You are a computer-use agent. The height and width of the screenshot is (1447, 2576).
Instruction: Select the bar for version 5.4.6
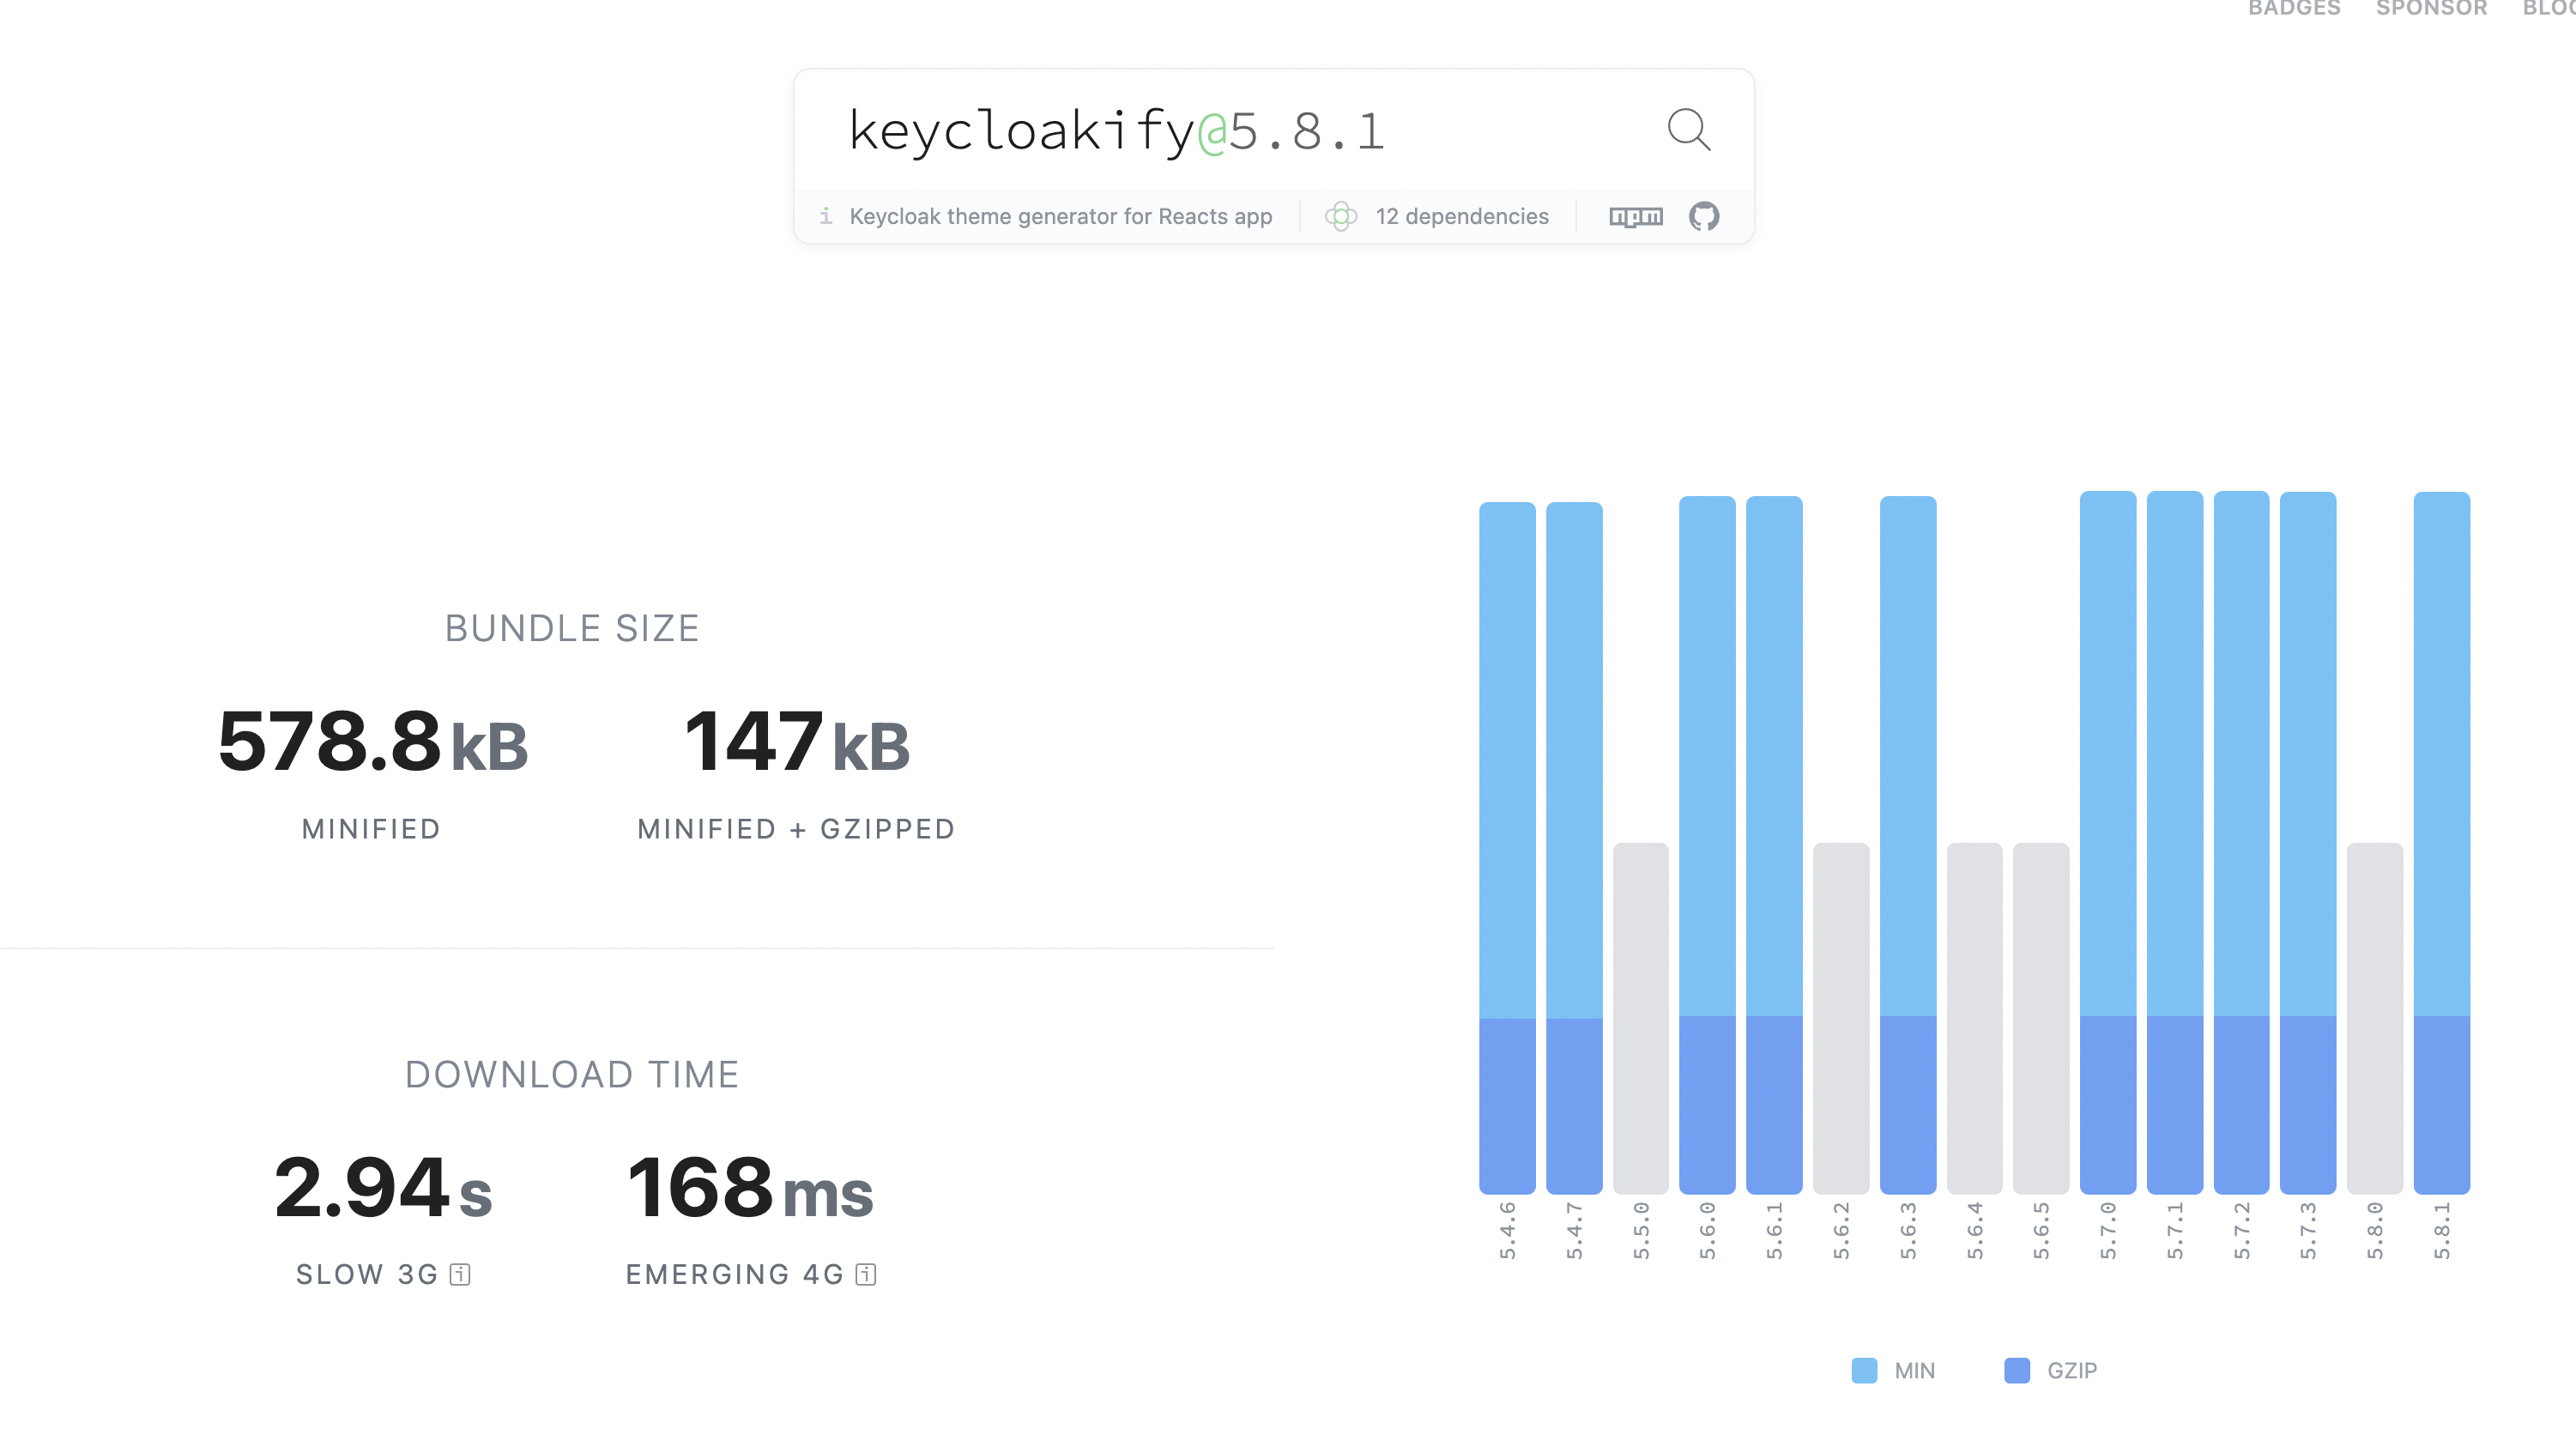tap(1507, 850)
